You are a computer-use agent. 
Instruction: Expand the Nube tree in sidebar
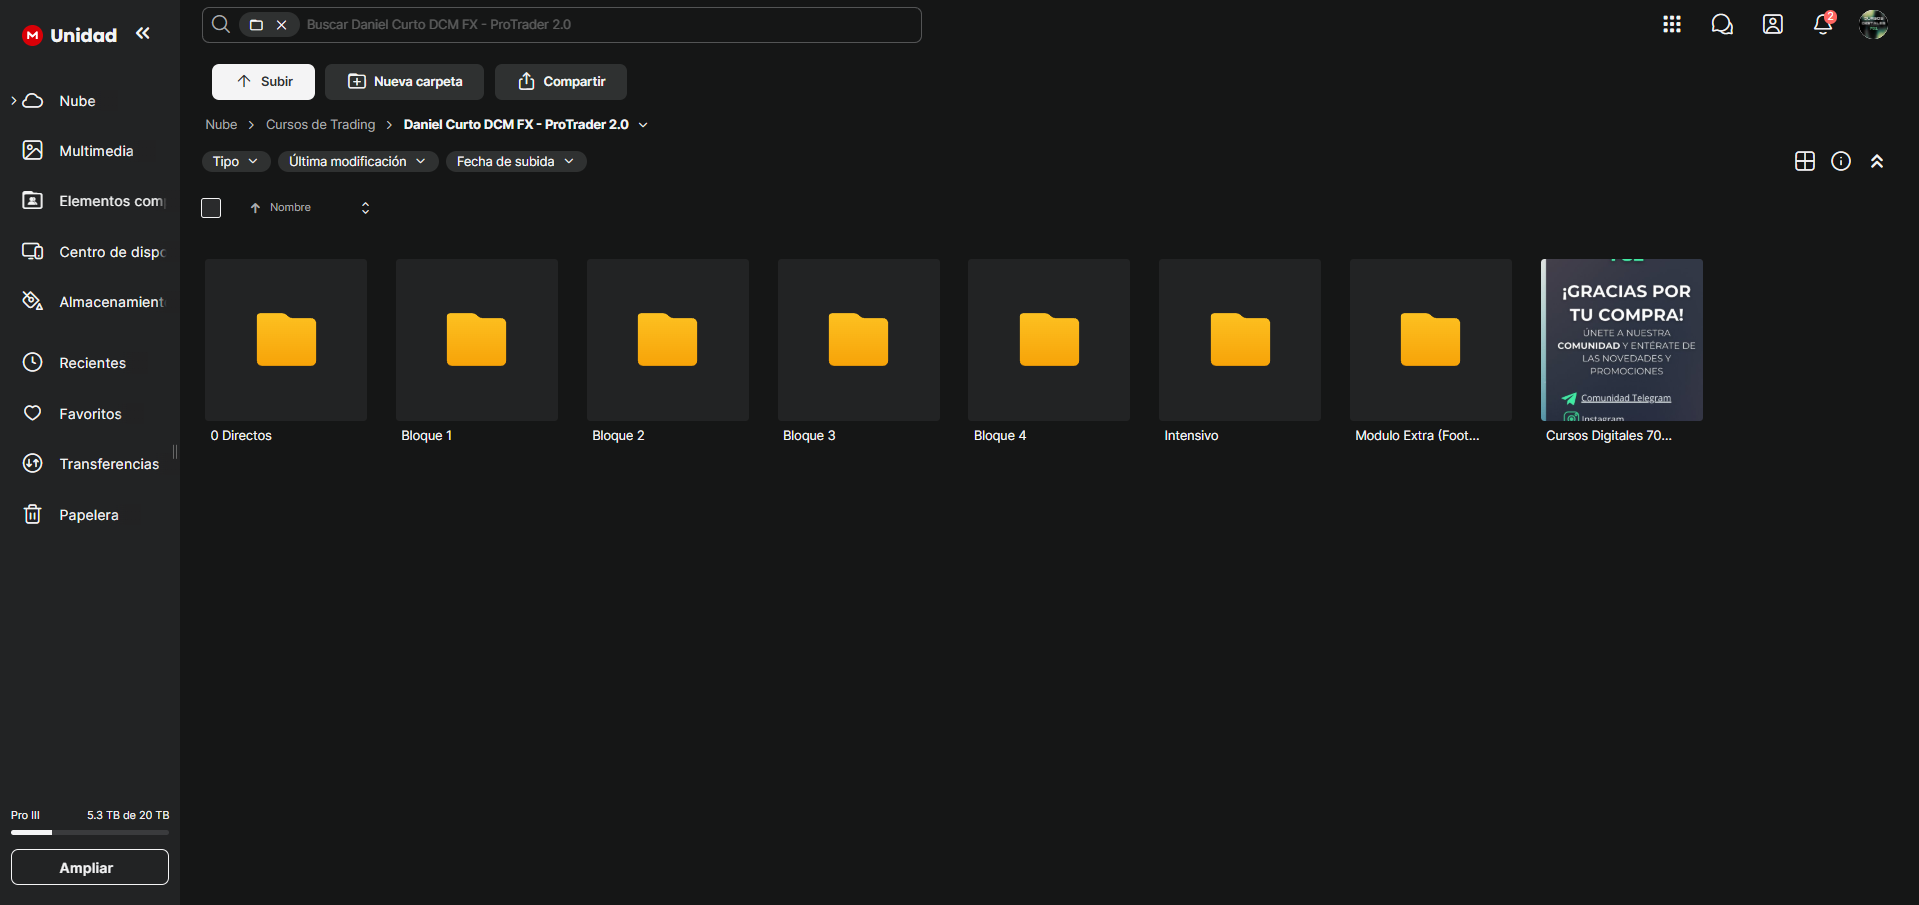coord(14,101)
